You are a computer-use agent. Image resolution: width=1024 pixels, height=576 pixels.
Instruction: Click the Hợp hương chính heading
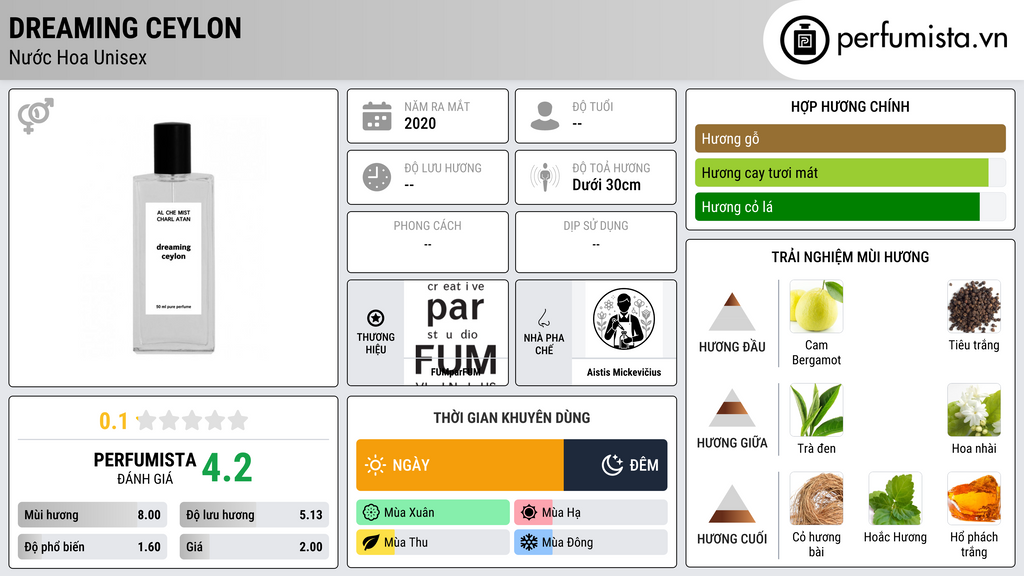coord(850,106)
